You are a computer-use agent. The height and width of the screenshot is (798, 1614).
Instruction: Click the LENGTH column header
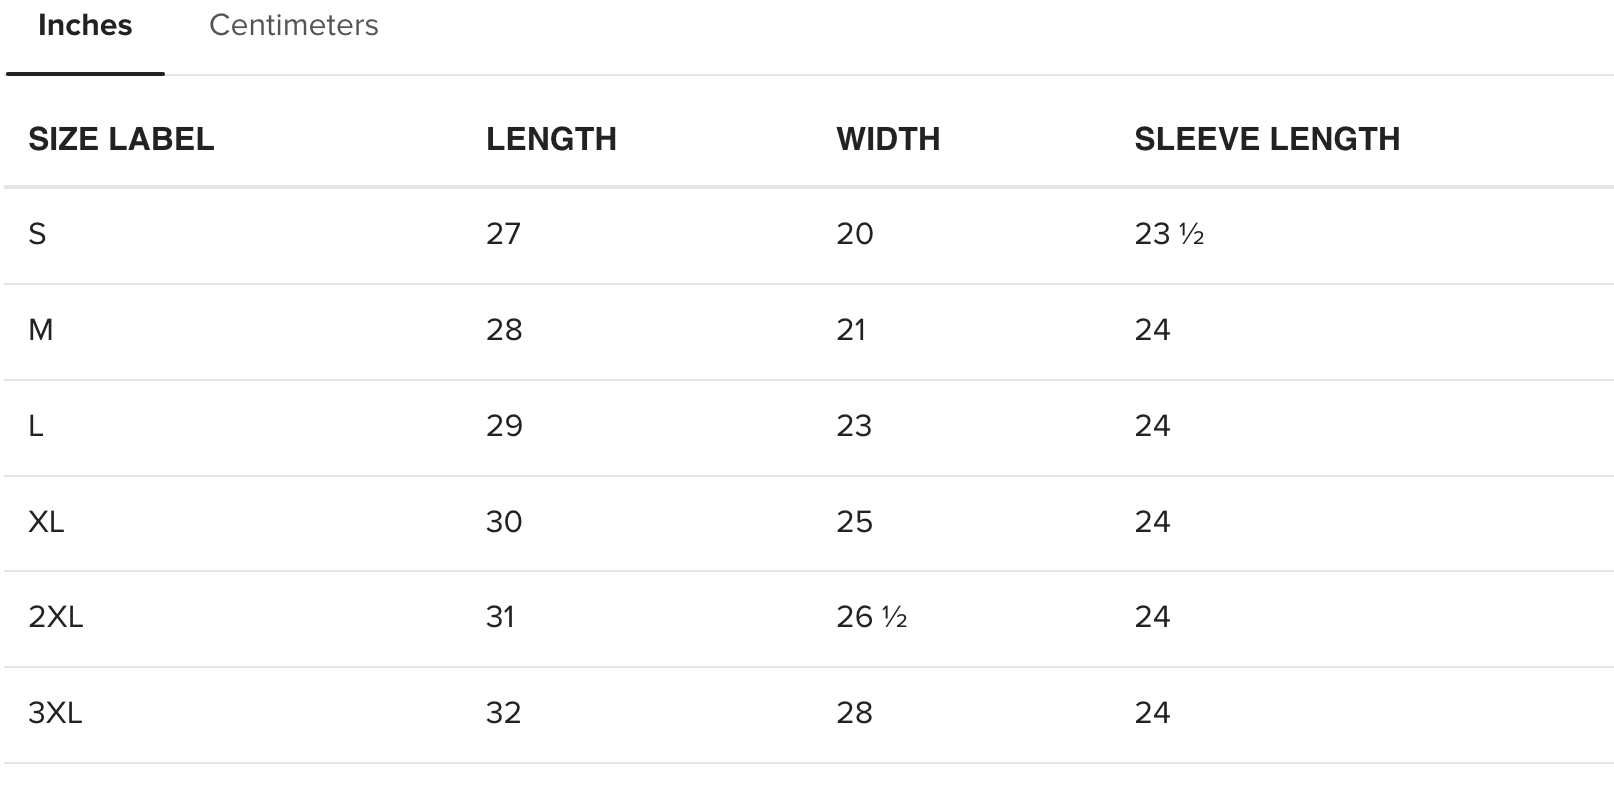tap(551, 139)
